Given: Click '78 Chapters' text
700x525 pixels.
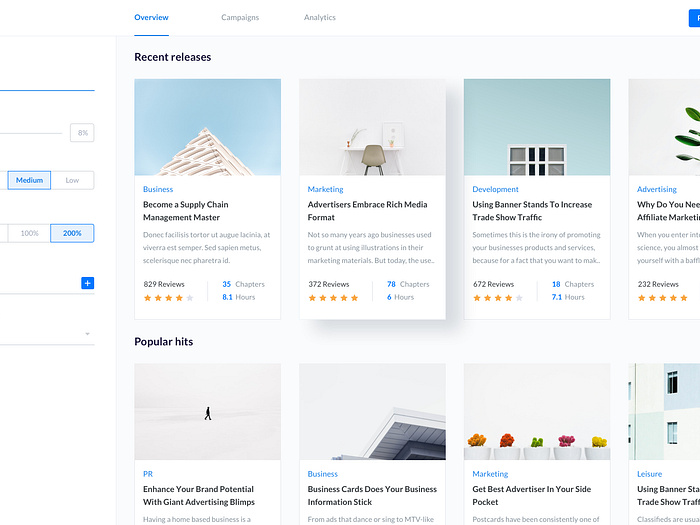Looking at the screenshot, I should click(408, 284).
